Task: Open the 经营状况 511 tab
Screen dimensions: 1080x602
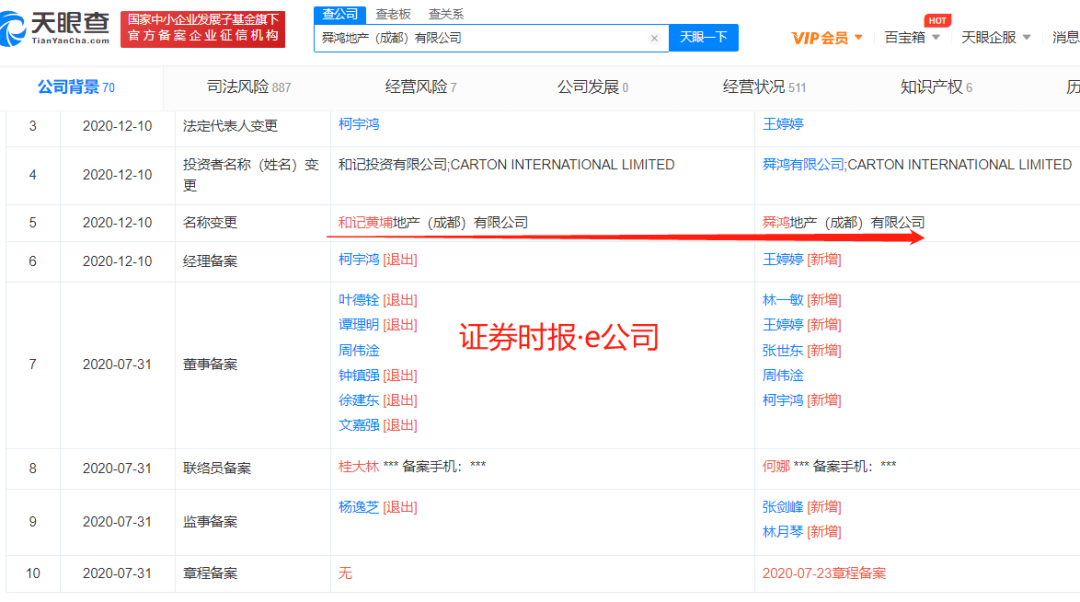Action: (x=765, y=87)
